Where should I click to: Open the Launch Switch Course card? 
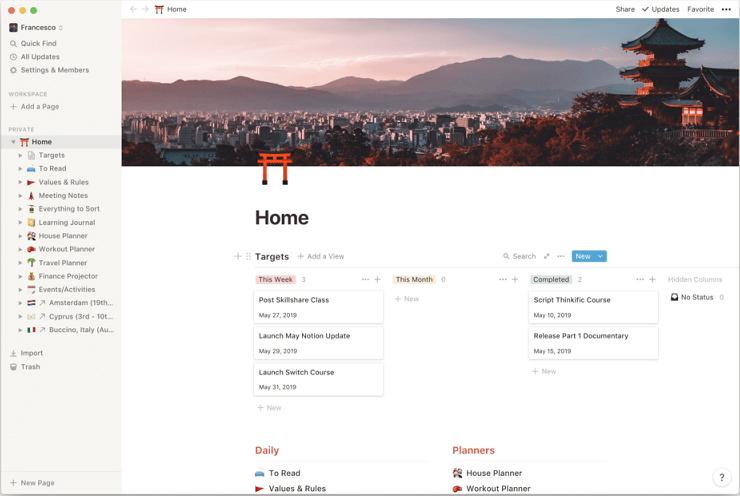coord(319,379)
